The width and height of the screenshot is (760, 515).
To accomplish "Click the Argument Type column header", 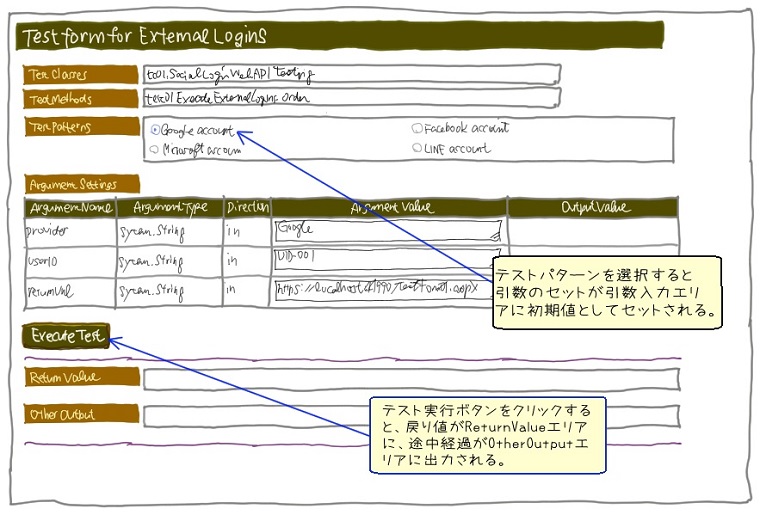I will click(170, 208).
